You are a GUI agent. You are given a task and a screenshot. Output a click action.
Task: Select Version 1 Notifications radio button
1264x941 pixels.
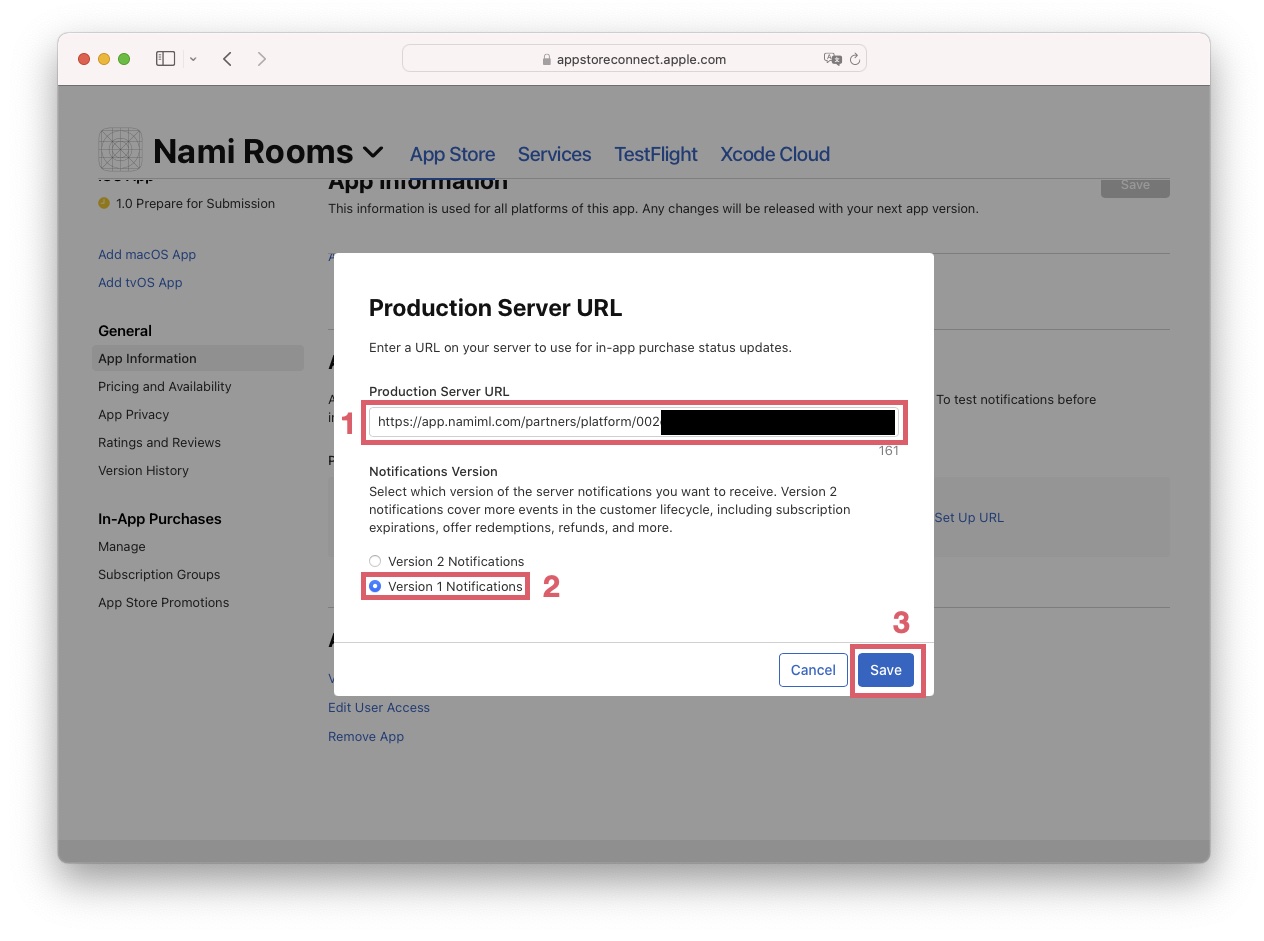tap(375, 586)
